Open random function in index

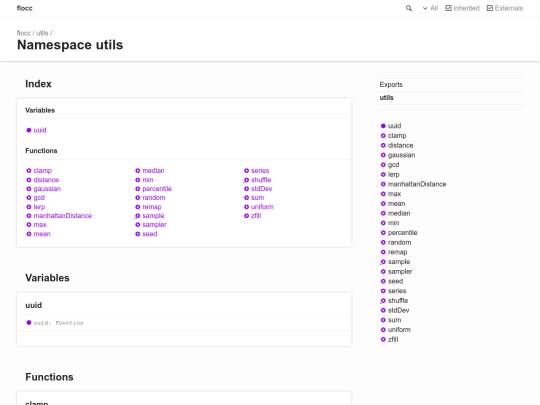(x=154, y=198)
